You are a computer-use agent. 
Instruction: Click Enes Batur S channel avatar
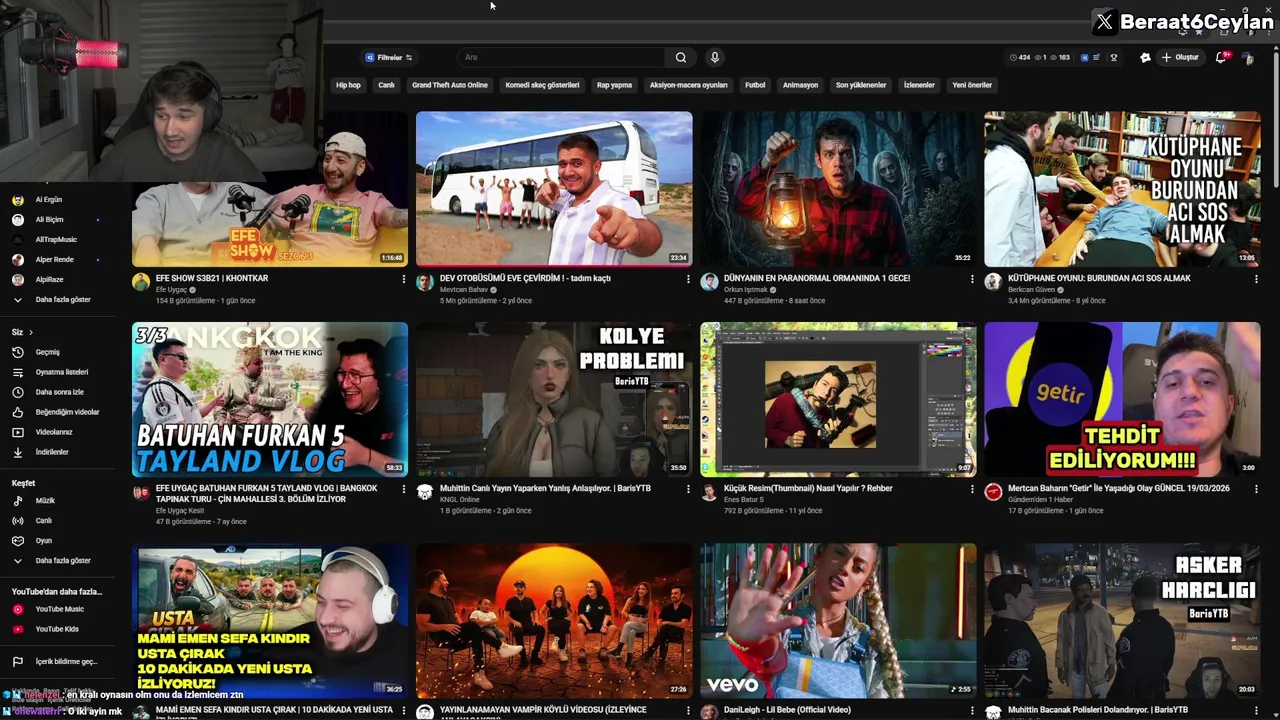tap(709, 492)
